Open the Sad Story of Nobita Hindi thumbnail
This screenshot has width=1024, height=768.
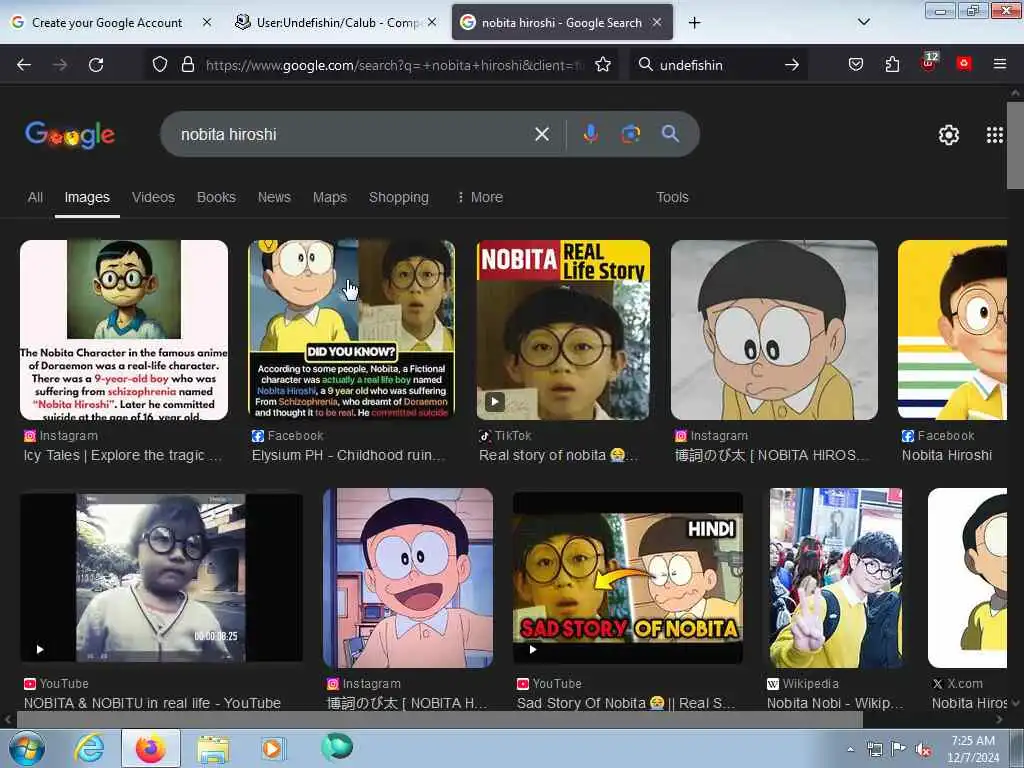pyautogui.click(x=628, y=578)
